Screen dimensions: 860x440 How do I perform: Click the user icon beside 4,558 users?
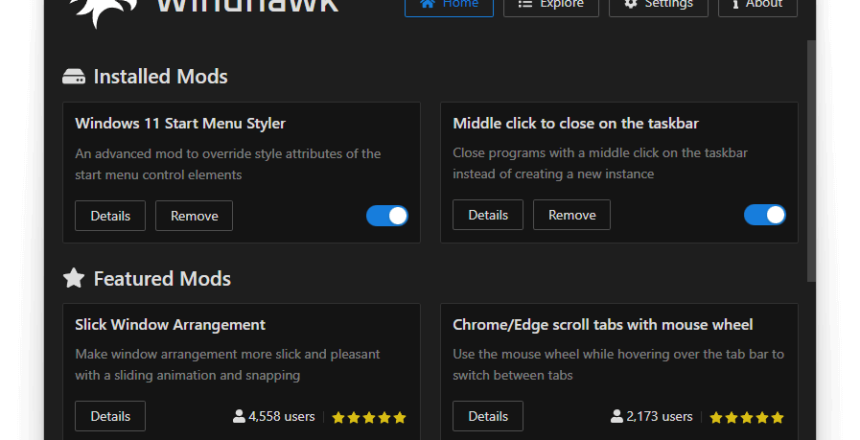click(x=239, y=416)
